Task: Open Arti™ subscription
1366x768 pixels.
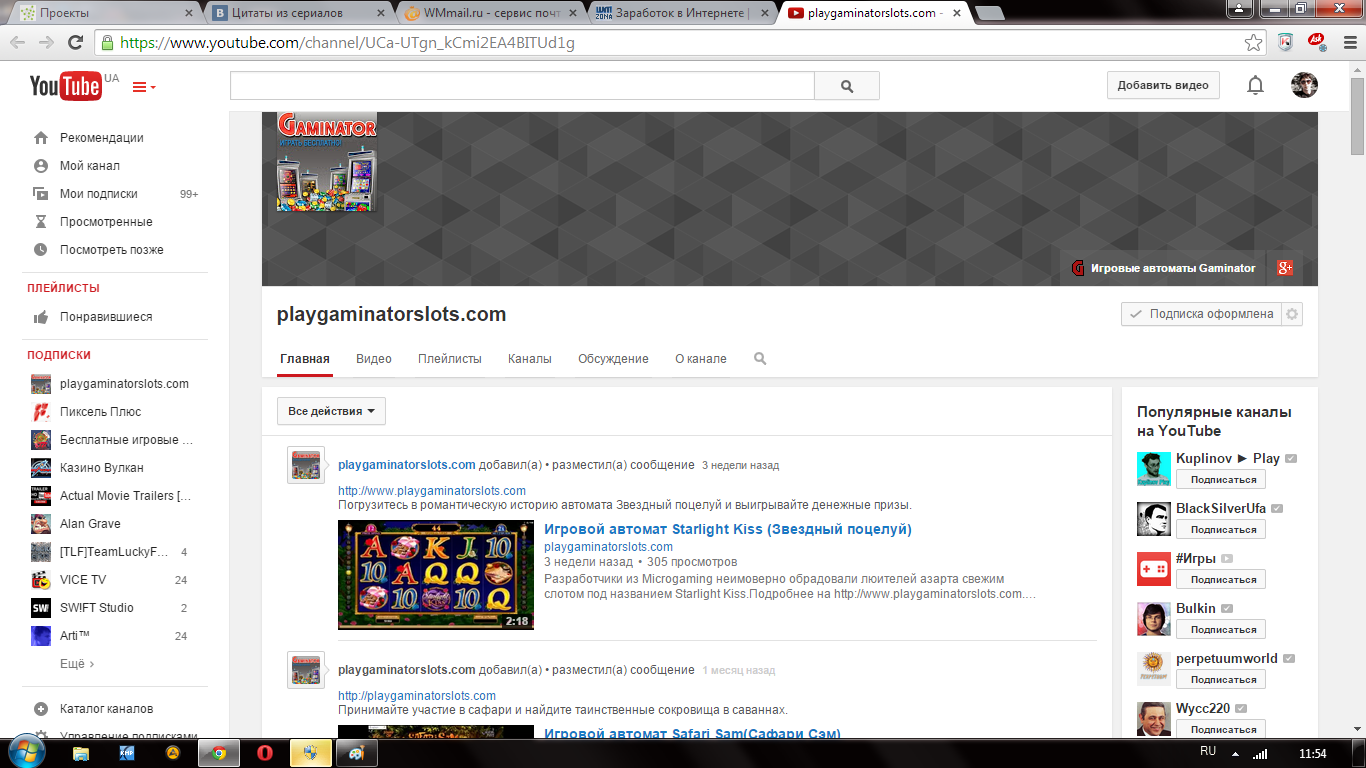Action: click(x=75, y=636)
